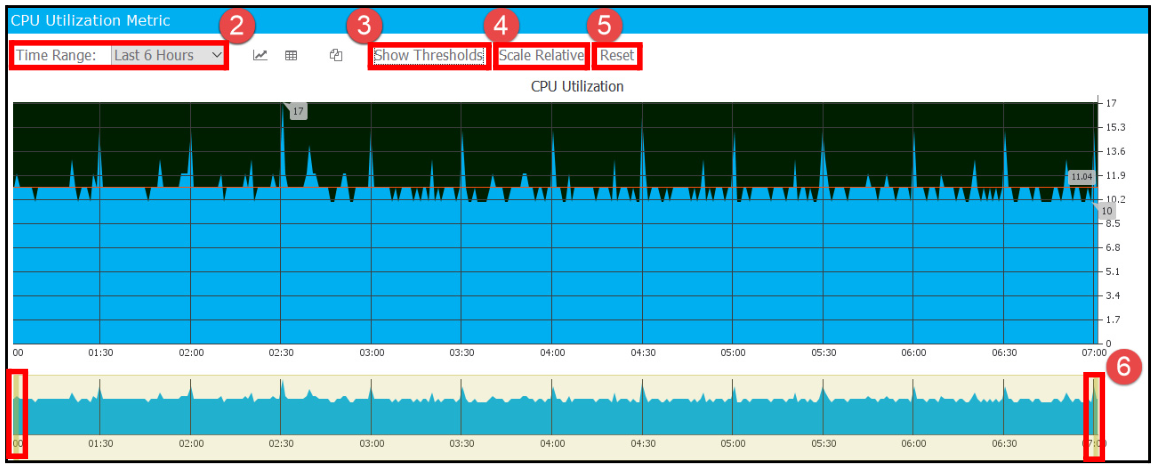The width and height of the screenshot is (1156, 468).
Task: Click the copy chart icon
Action: (336, 55)
